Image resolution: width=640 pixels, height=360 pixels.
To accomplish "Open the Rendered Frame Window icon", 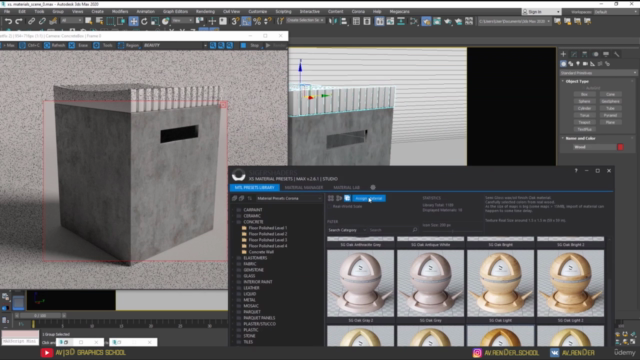I will (x=437, y=21).
